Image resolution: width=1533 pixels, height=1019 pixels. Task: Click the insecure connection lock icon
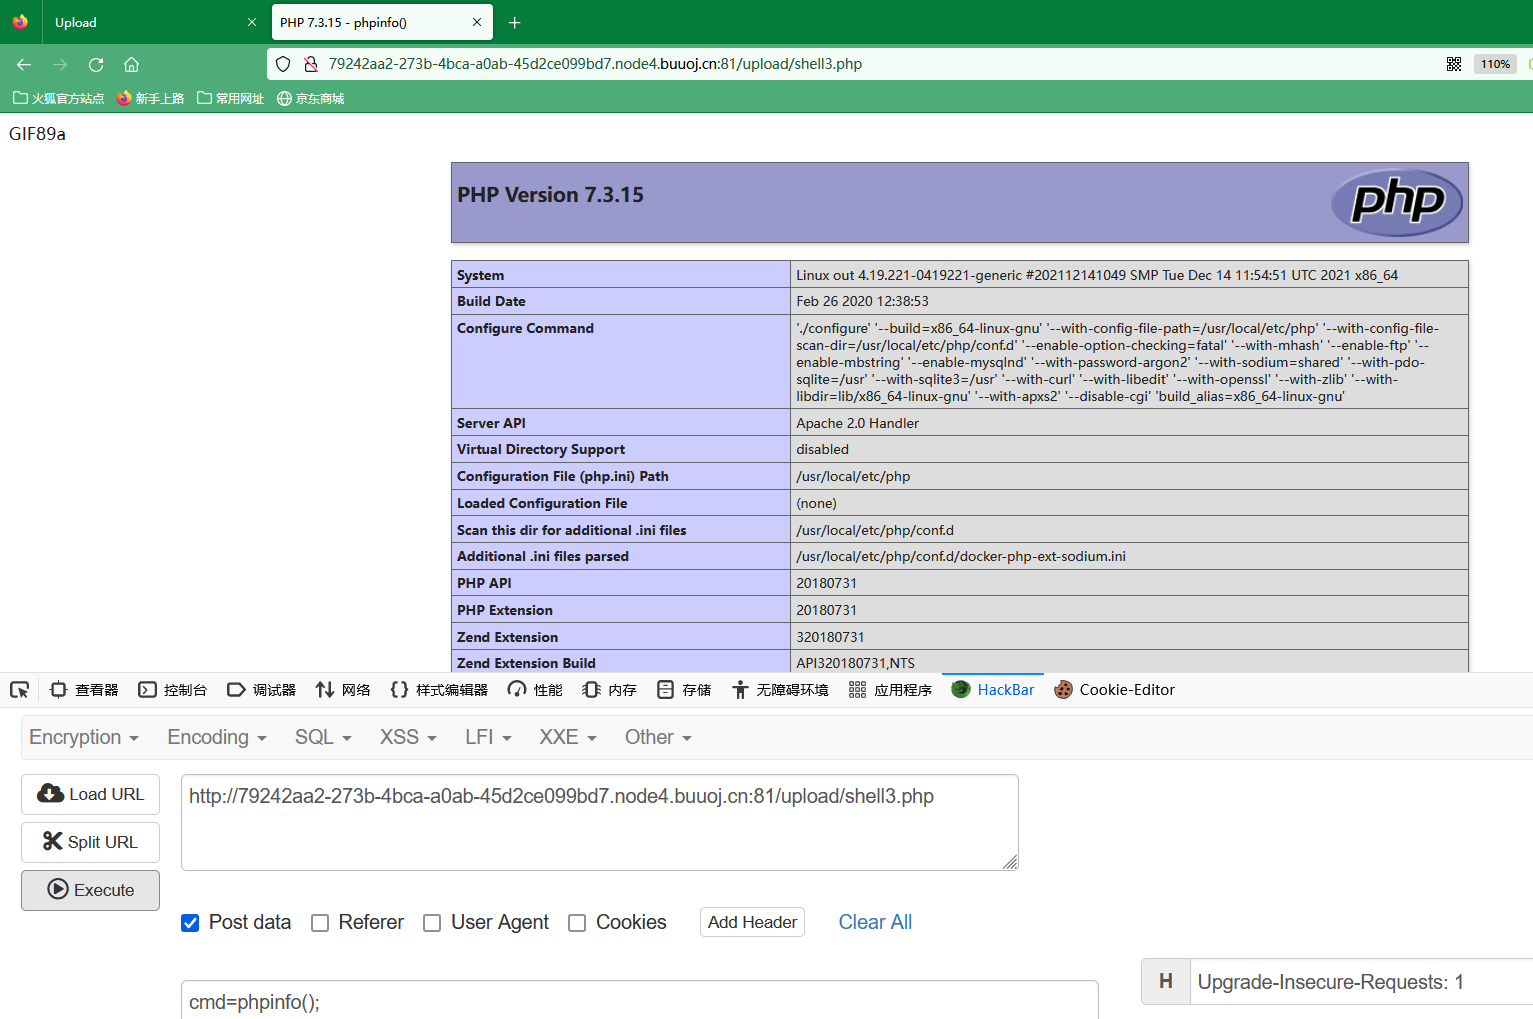[310, 64]
